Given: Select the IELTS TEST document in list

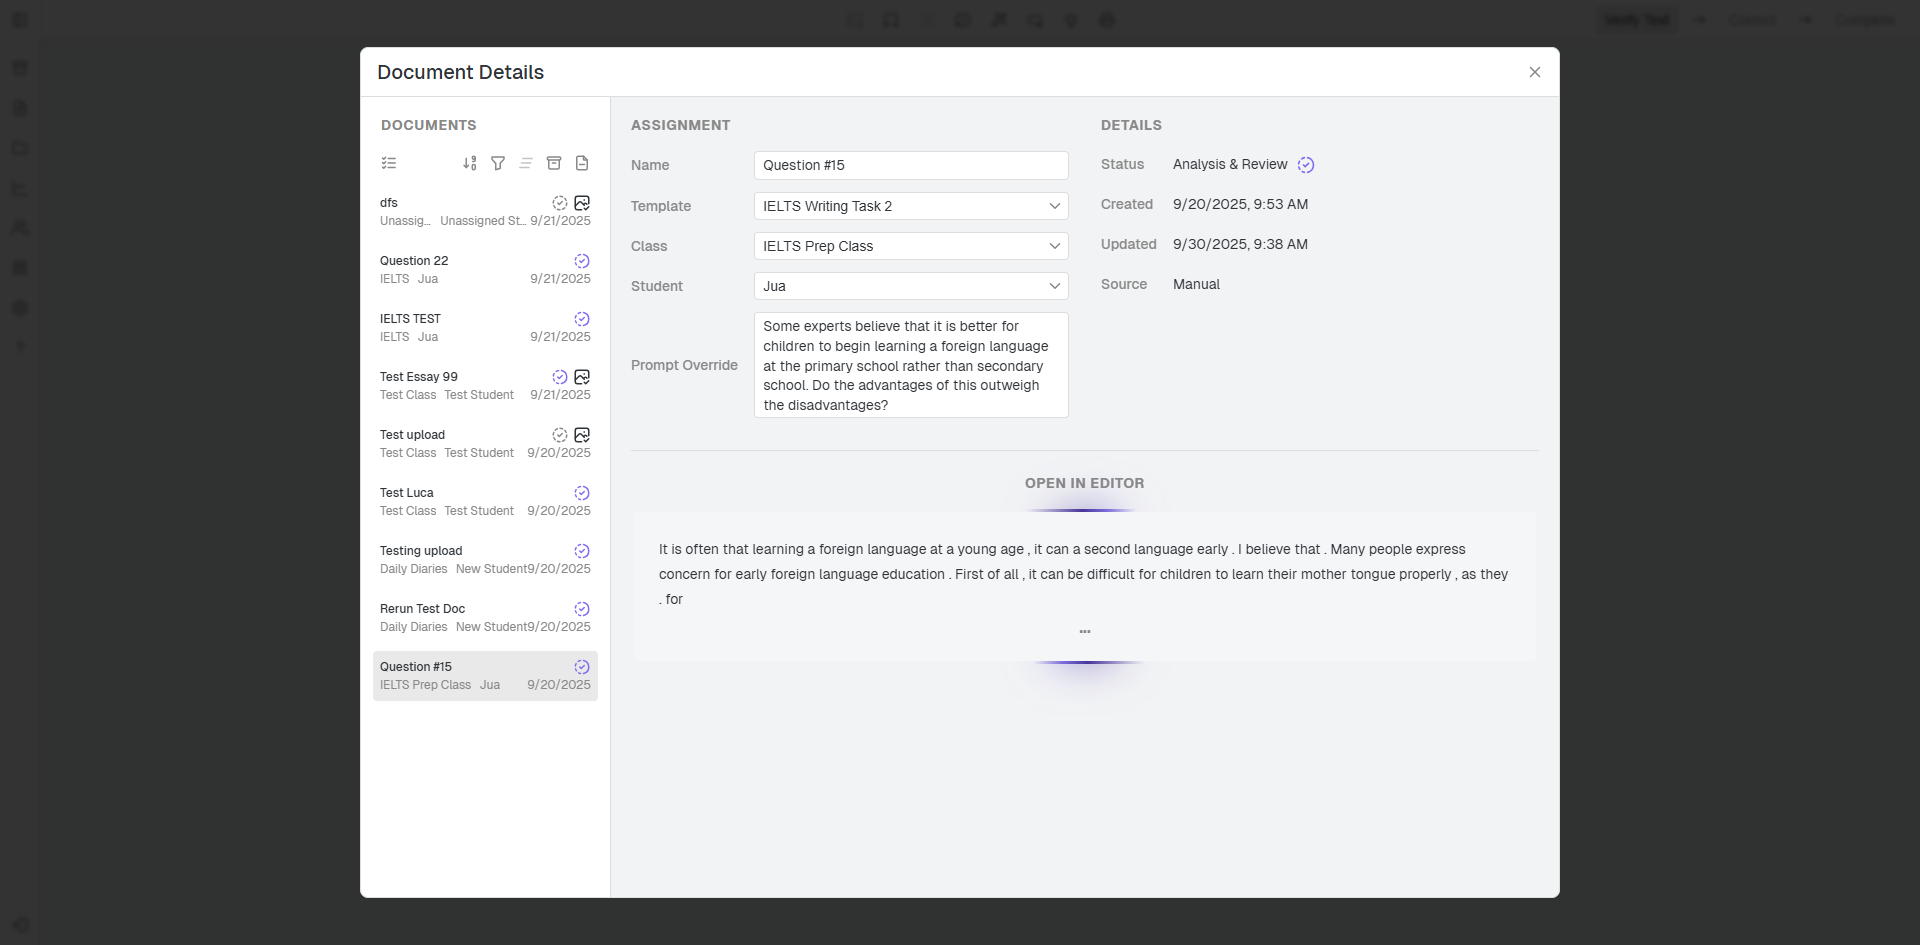Looking at the screenshot, I should click(x=485, y=328).
